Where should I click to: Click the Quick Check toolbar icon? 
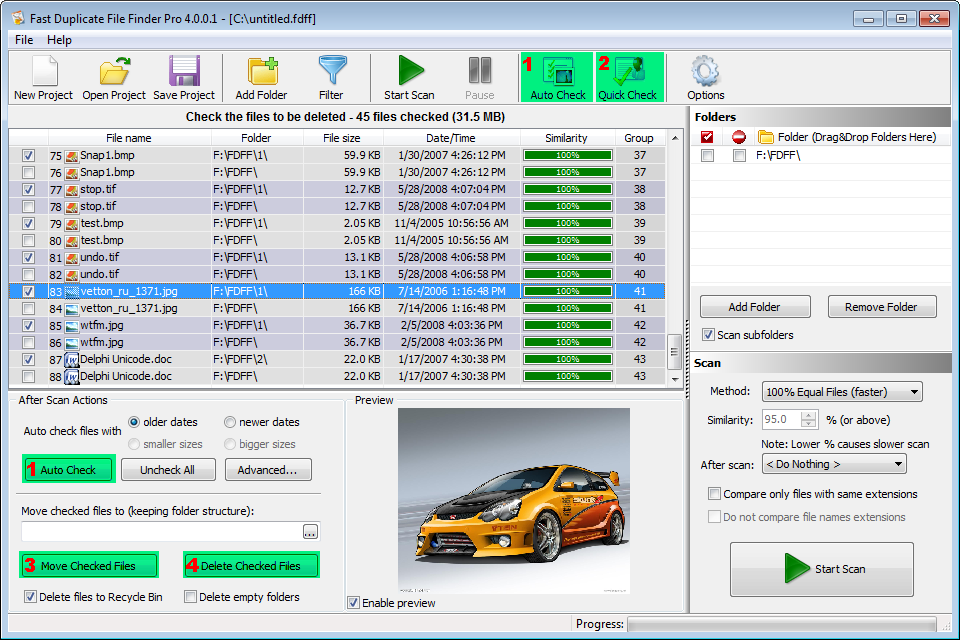[628, 78]
